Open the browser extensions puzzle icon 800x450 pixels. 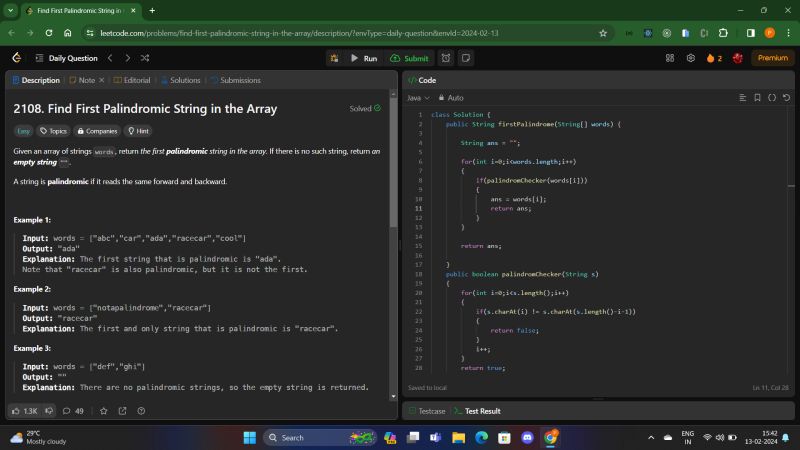(723, 33)
